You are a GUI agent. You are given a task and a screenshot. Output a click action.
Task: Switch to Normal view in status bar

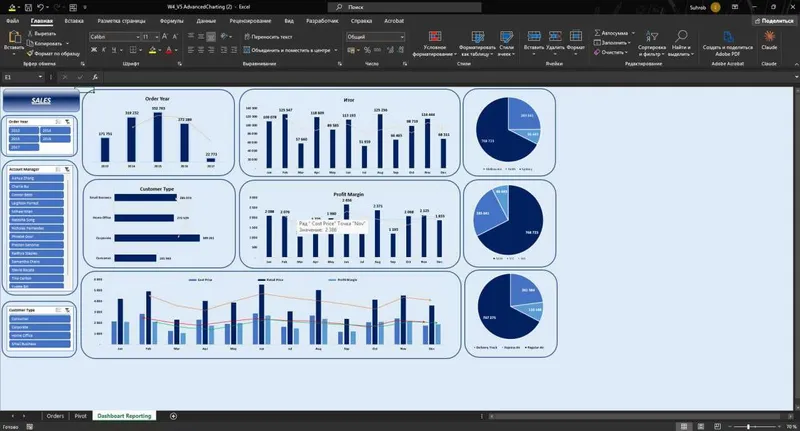click(x=684, y=426)
